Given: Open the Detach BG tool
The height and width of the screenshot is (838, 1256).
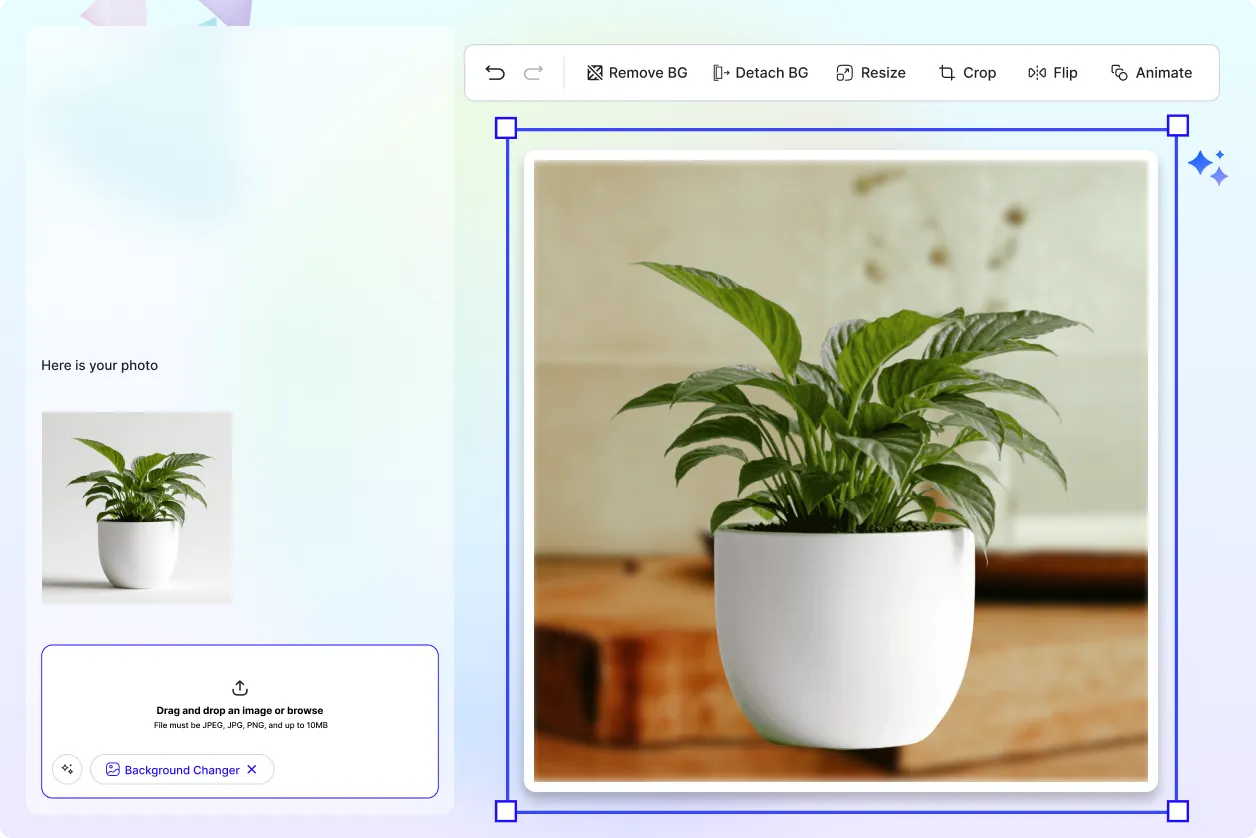Looking at the screenshot, I should coord(760,72).
